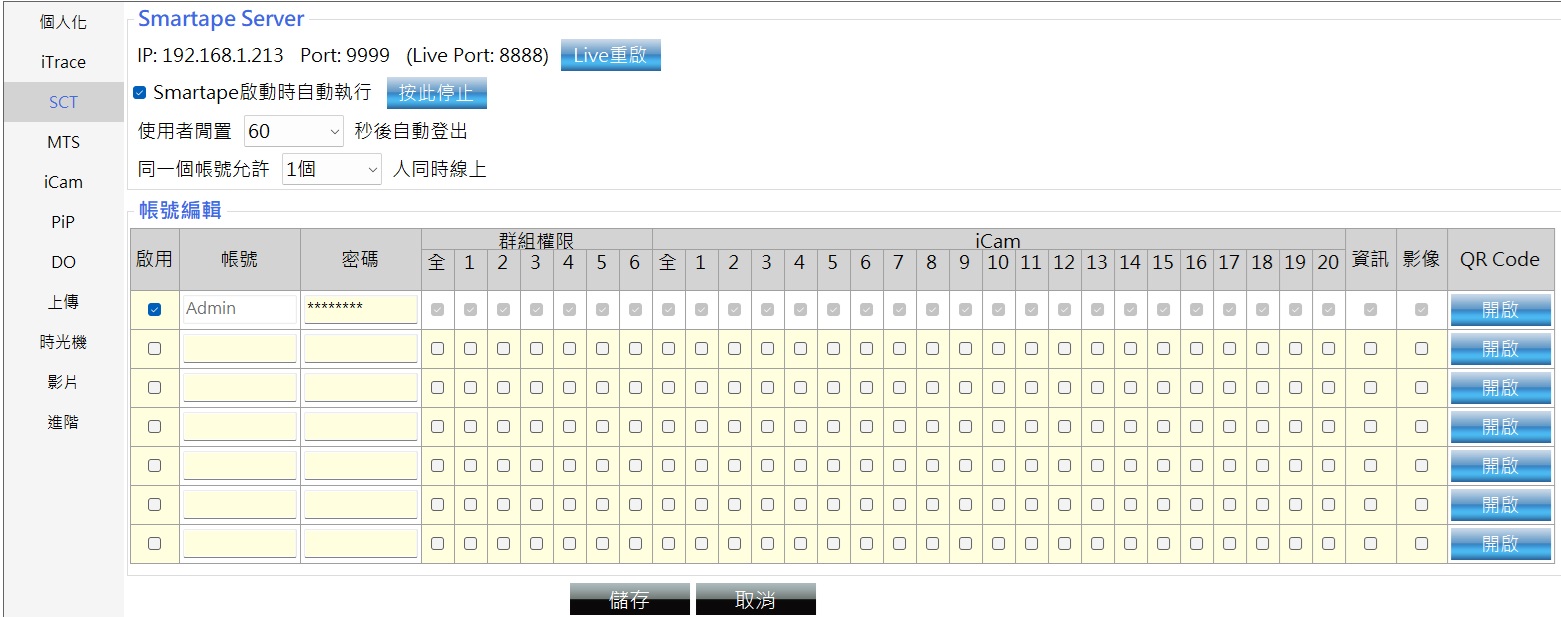Check second row 群組權限 6 checkbox
Screen dimensions: 1561x617
635,349
